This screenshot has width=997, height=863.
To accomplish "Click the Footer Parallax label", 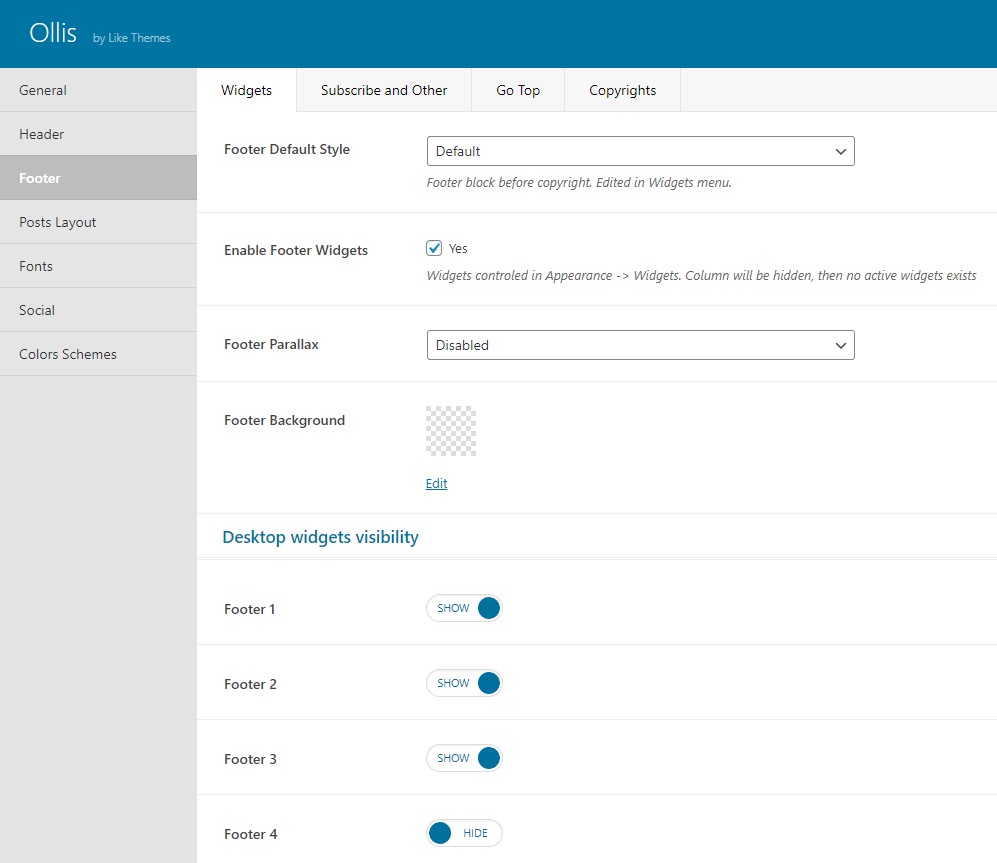I will (x=271, y=344).
